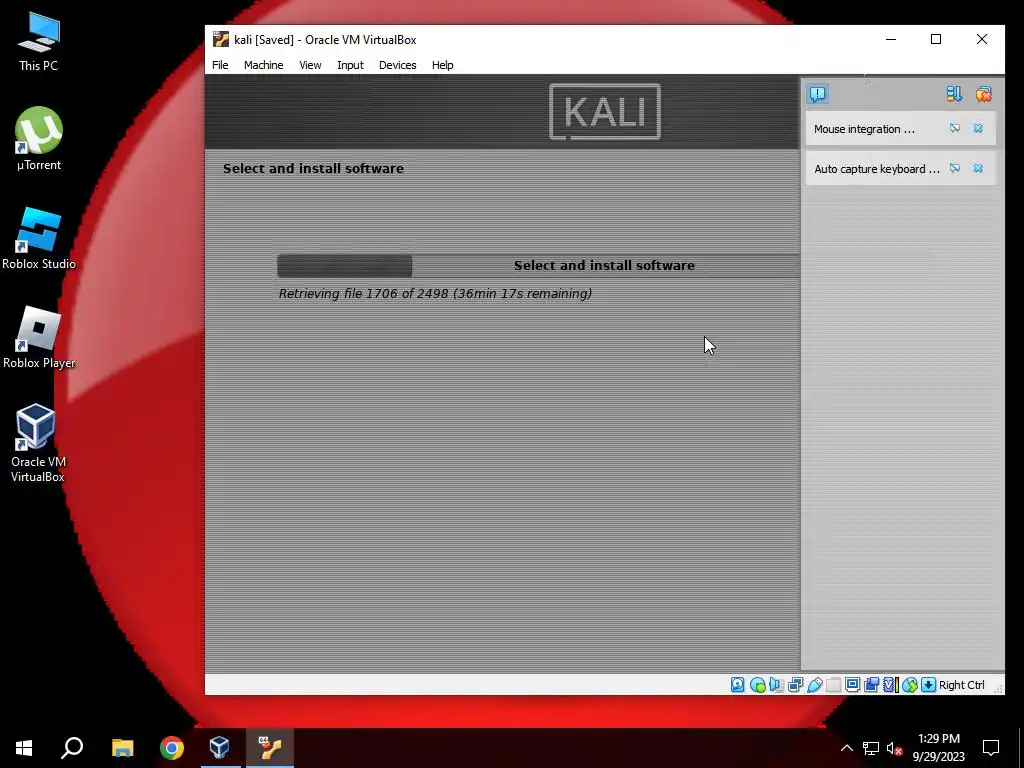Click the CPU virtualization status icon
Screen dimensions: 1024x768
pos(889,684)
